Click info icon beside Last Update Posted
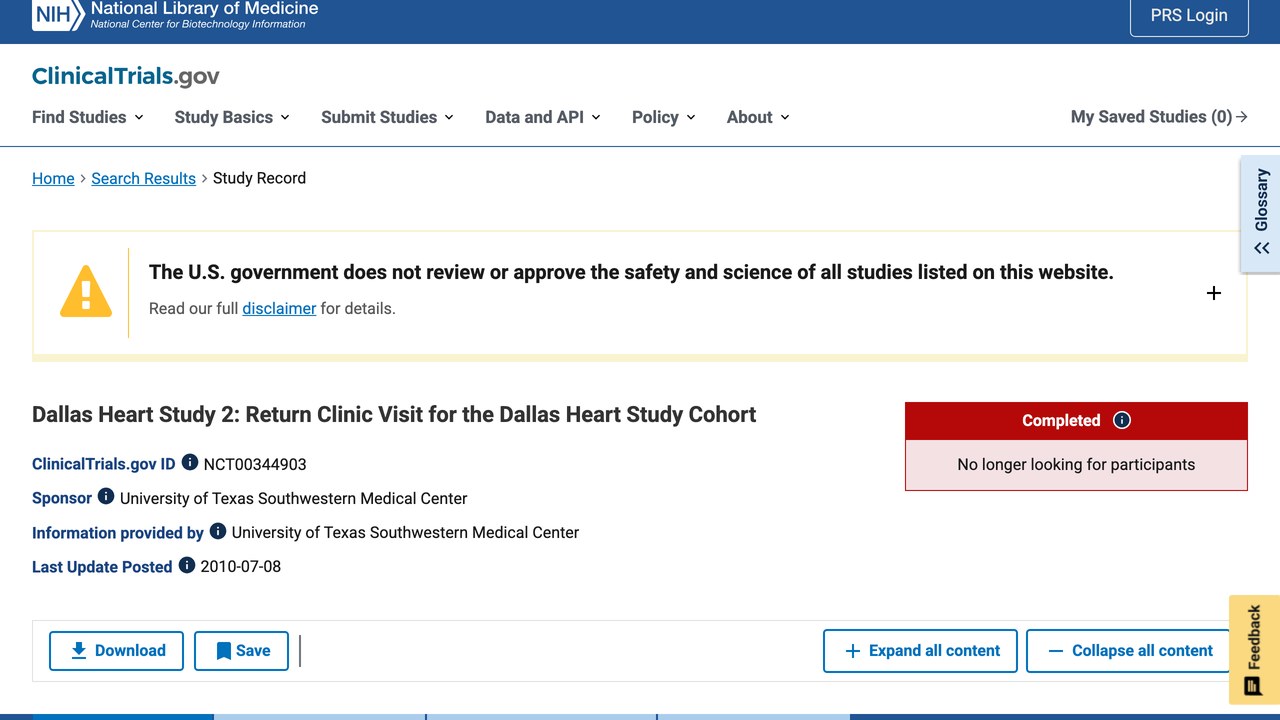1280x720 pixels. click(187, 565)
